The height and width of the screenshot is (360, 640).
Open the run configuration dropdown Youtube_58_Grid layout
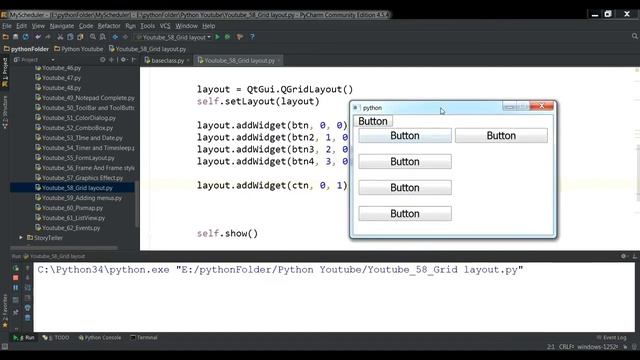pos(173,37)
